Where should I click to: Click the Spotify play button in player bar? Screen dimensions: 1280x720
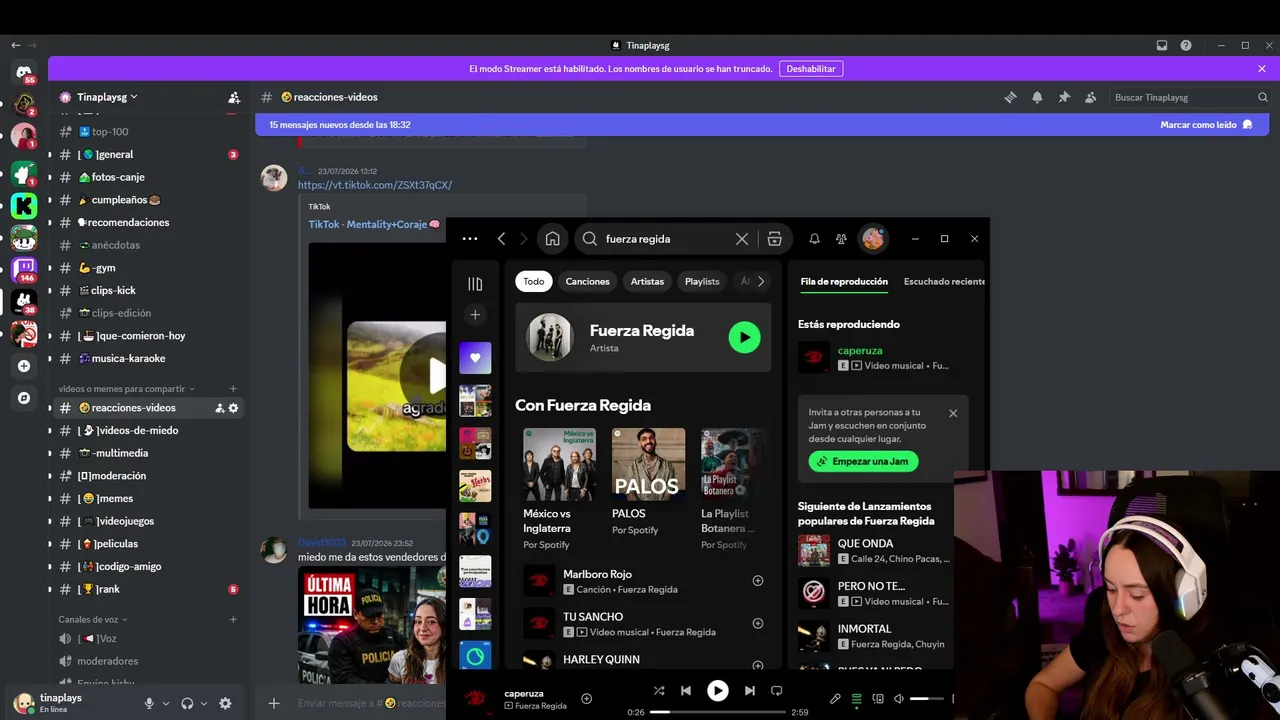pyautogui.click(x=718, y=691)
